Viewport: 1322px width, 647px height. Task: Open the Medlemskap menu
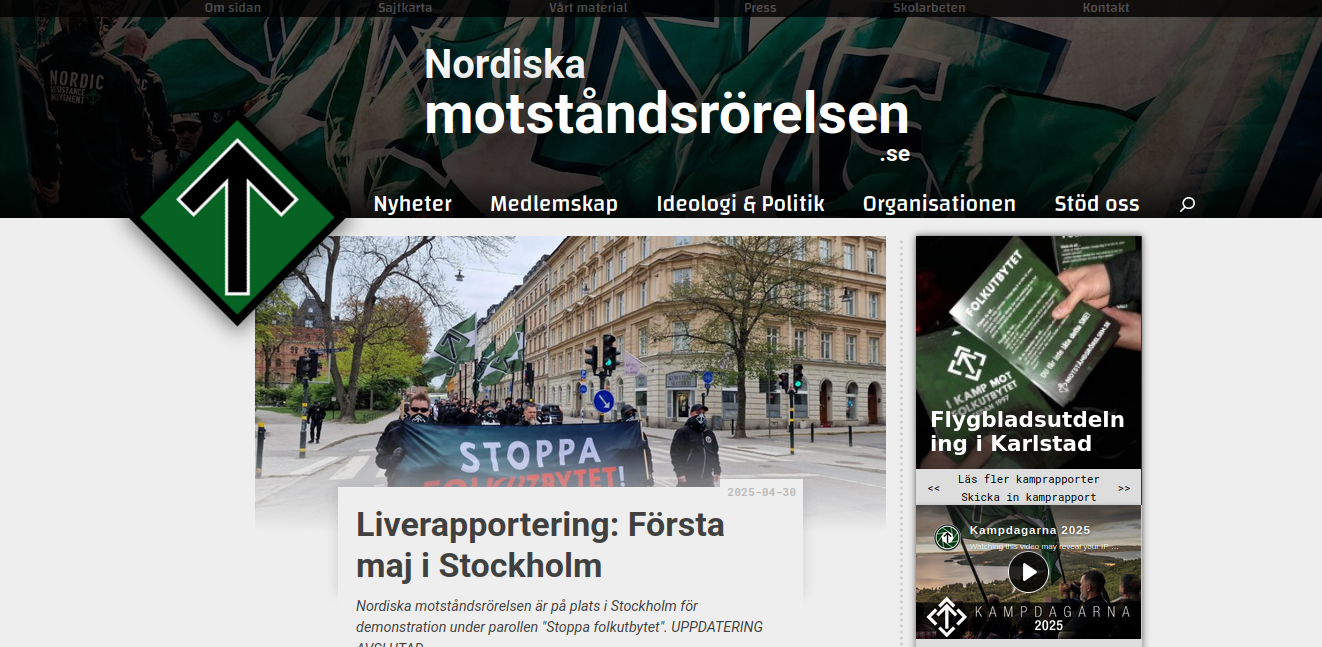tap(554, 204)
